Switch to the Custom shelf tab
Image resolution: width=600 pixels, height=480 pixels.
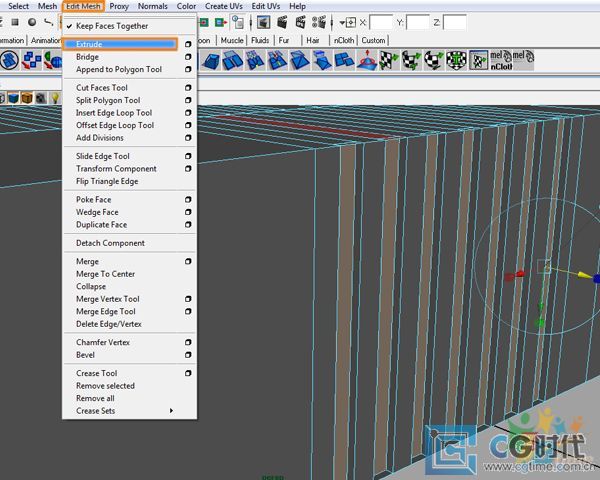point(373,41)
